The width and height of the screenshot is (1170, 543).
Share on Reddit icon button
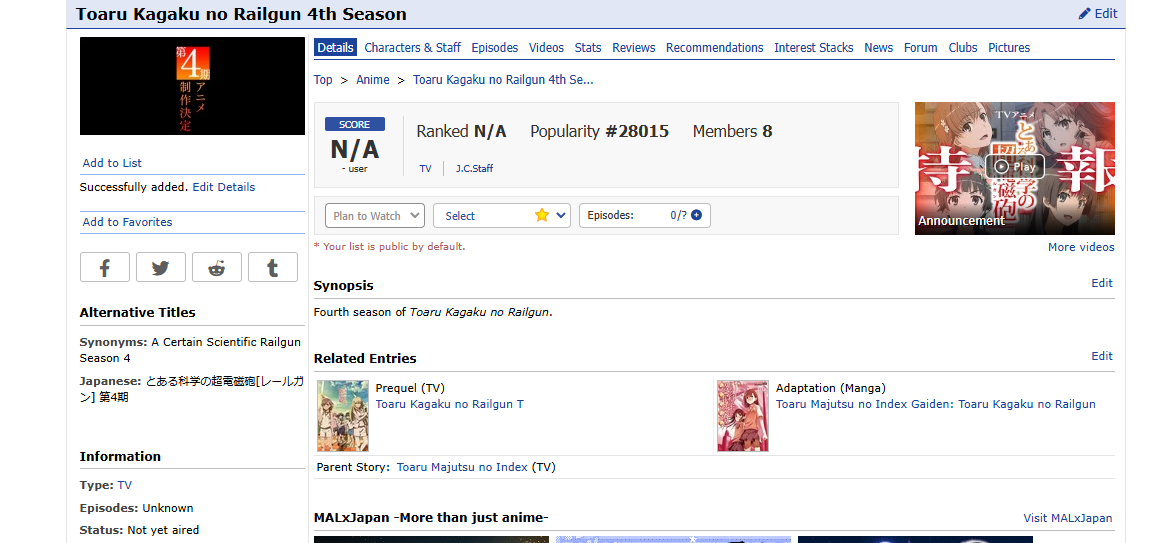(216, 267)
